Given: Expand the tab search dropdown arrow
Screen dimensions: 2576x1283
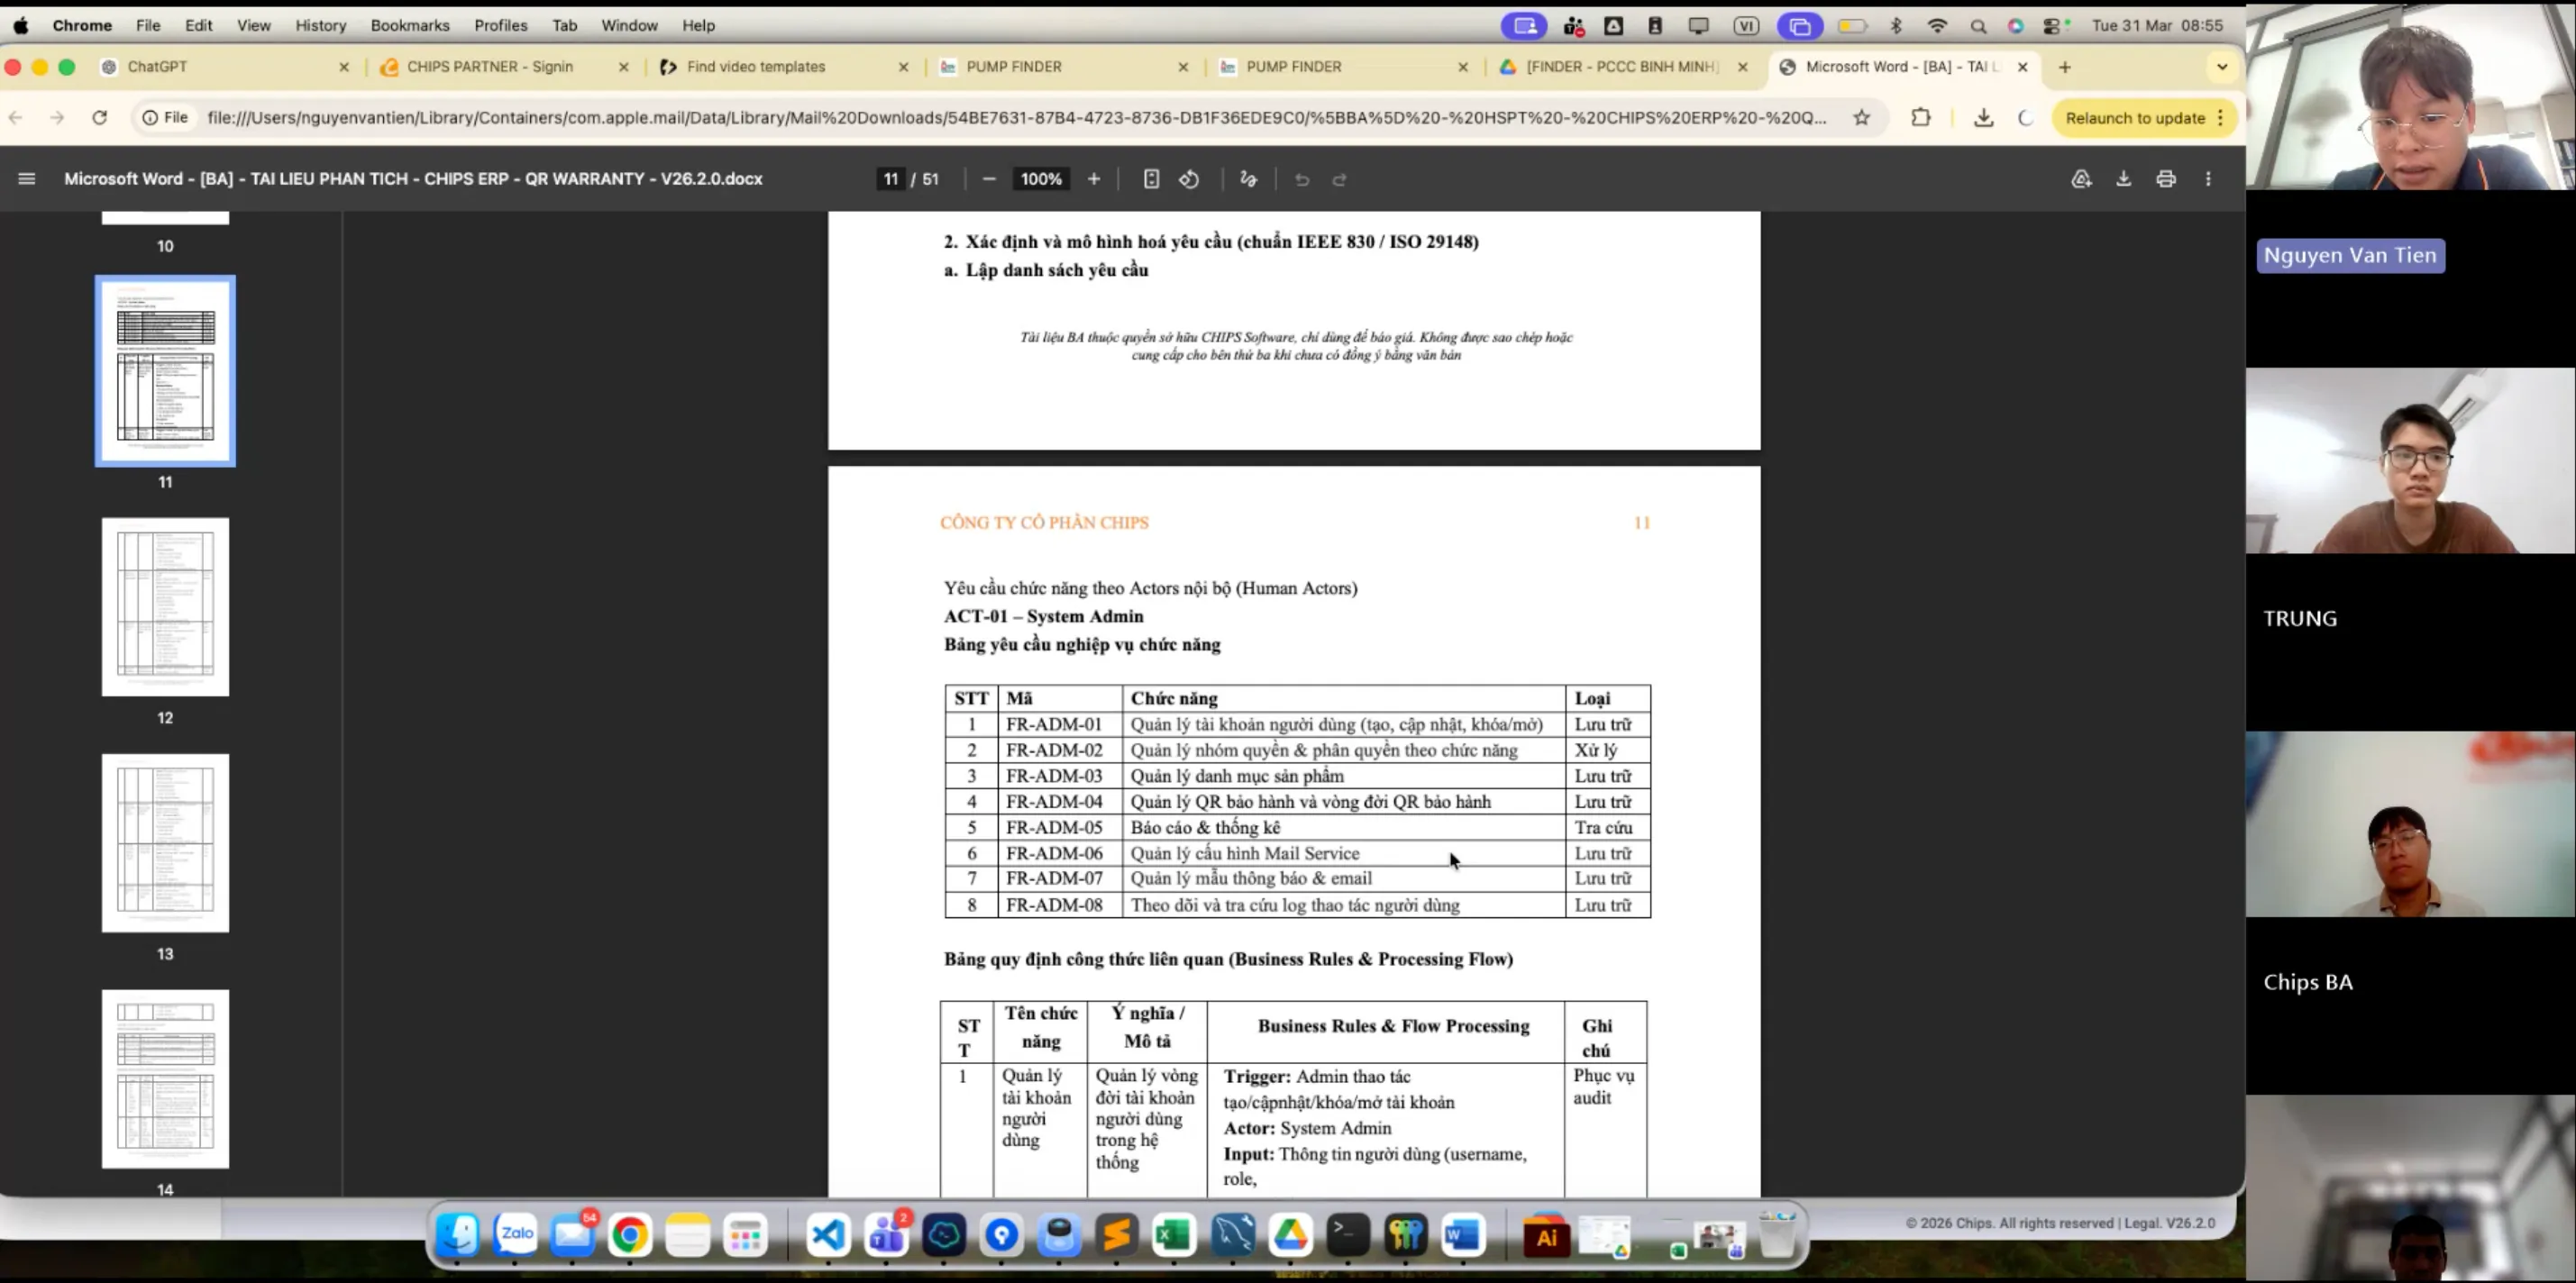Looking at the screenshot, I should [x=2222, y=67].
